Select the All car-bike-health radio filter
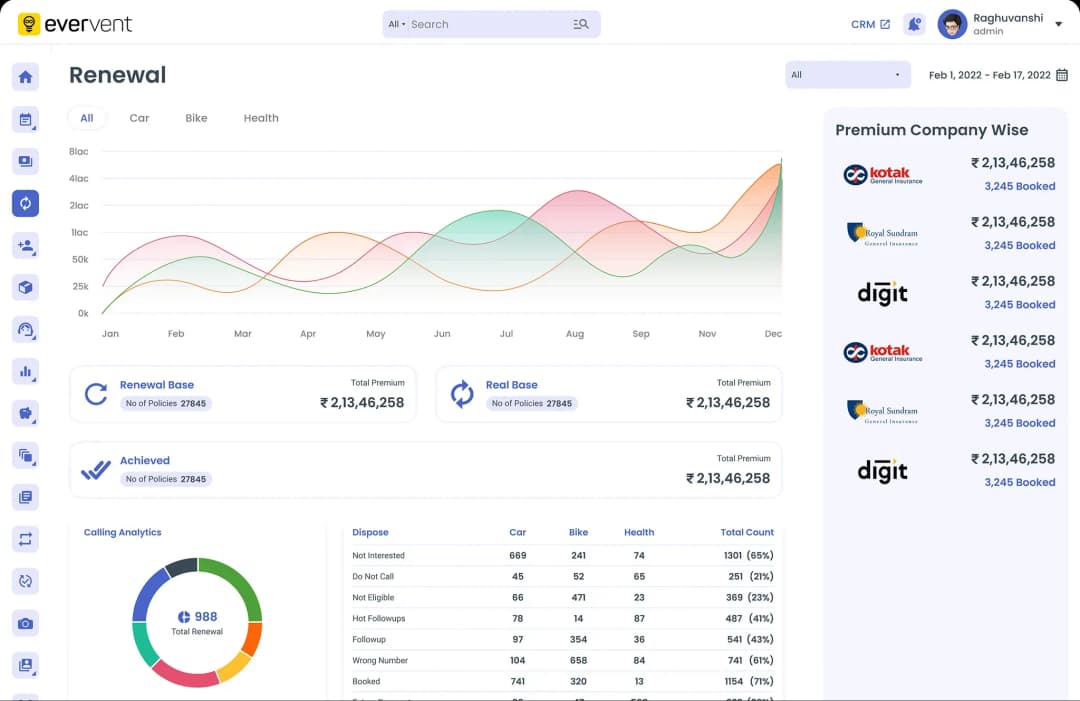Screen dimensions: 1080x701 tap(87, 117)
